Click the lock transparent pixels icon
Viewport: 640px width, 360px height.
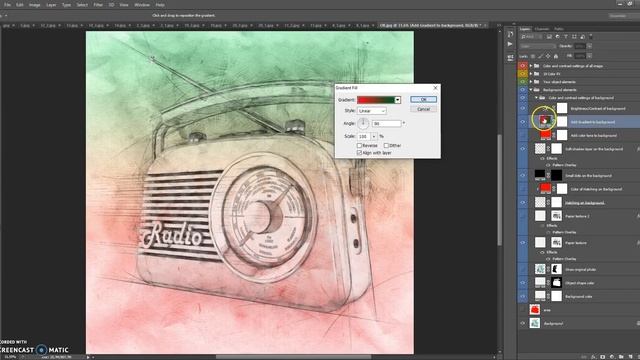tap(533, 56)
